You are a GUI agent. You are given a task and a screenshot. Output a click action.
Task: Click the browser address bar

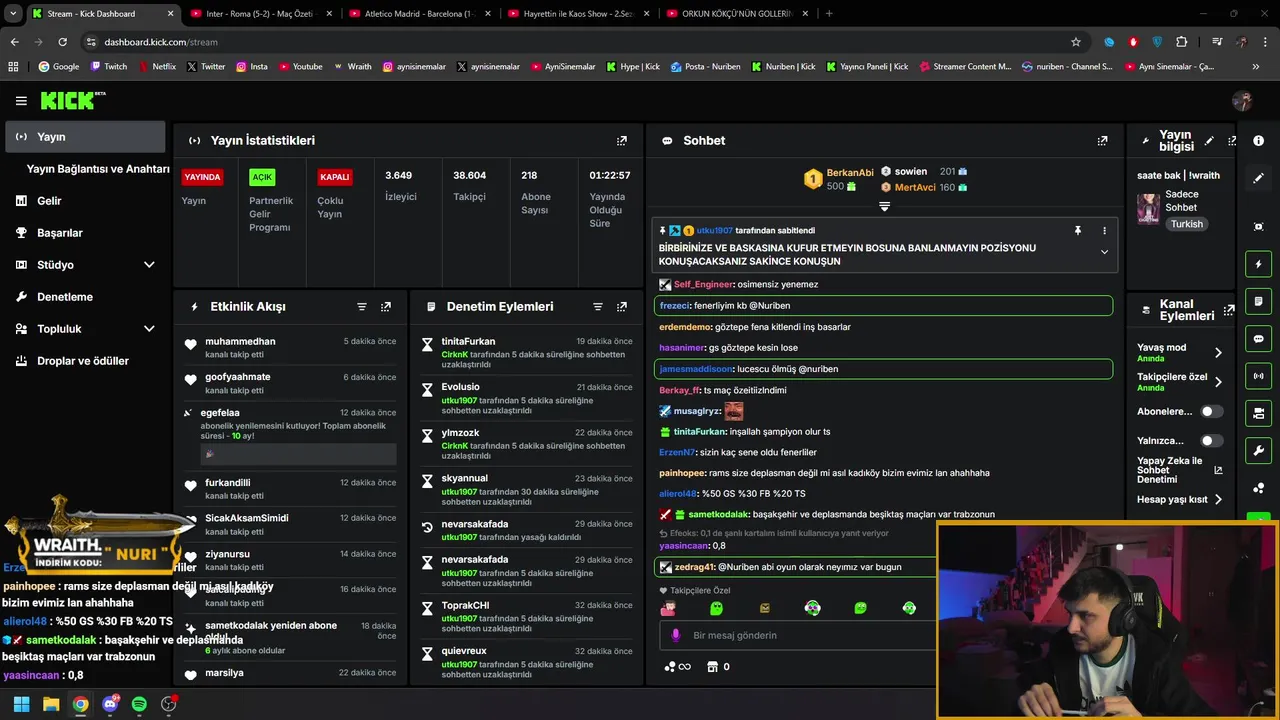tap(575, 42)
